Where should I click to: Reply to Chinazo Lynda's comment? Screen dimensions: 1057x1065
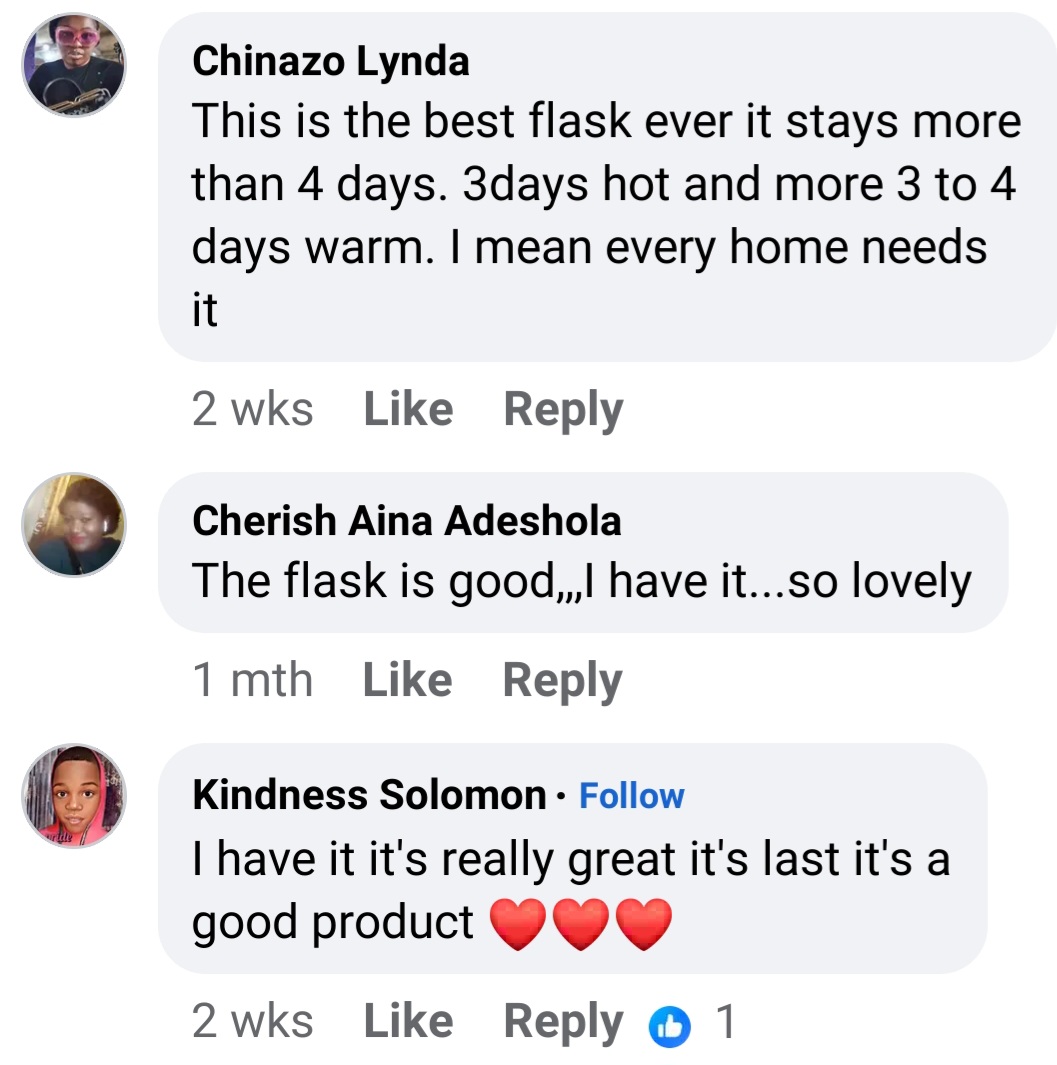563,410
